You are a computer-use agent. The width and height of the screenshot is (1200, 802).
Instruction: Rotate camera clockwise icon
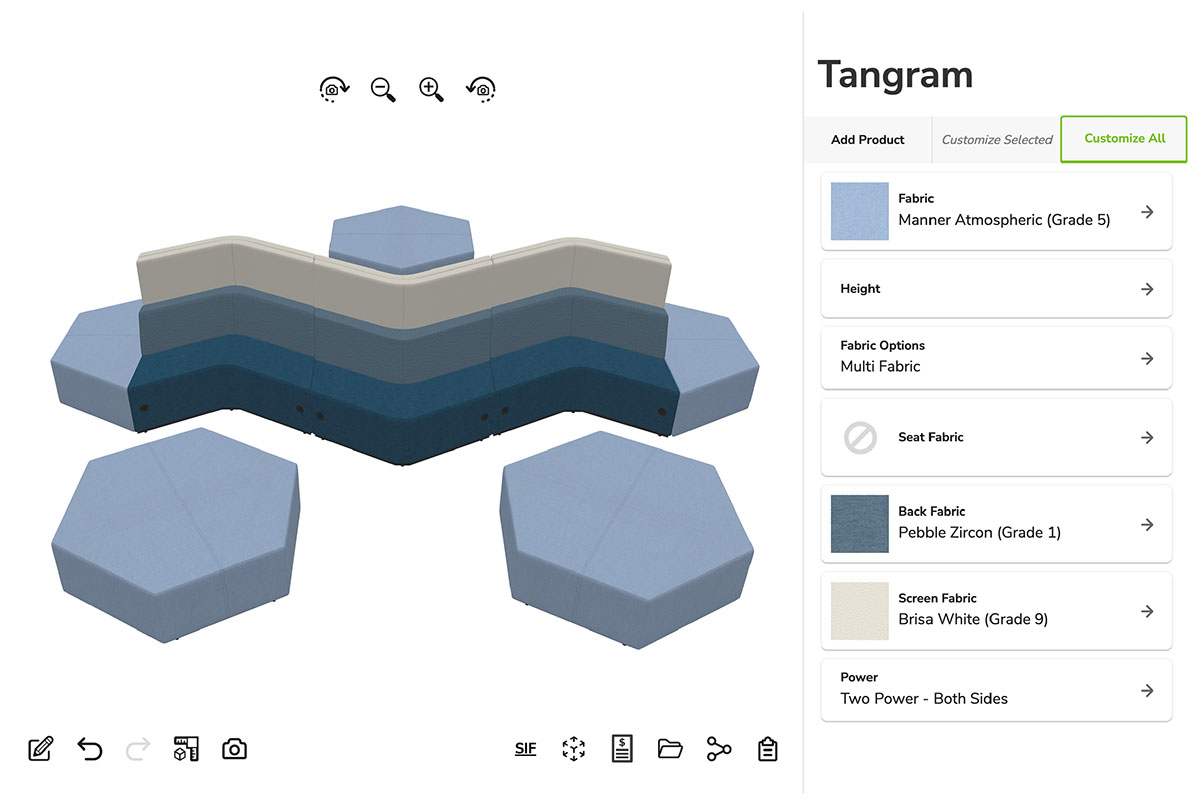pos(334,89)
